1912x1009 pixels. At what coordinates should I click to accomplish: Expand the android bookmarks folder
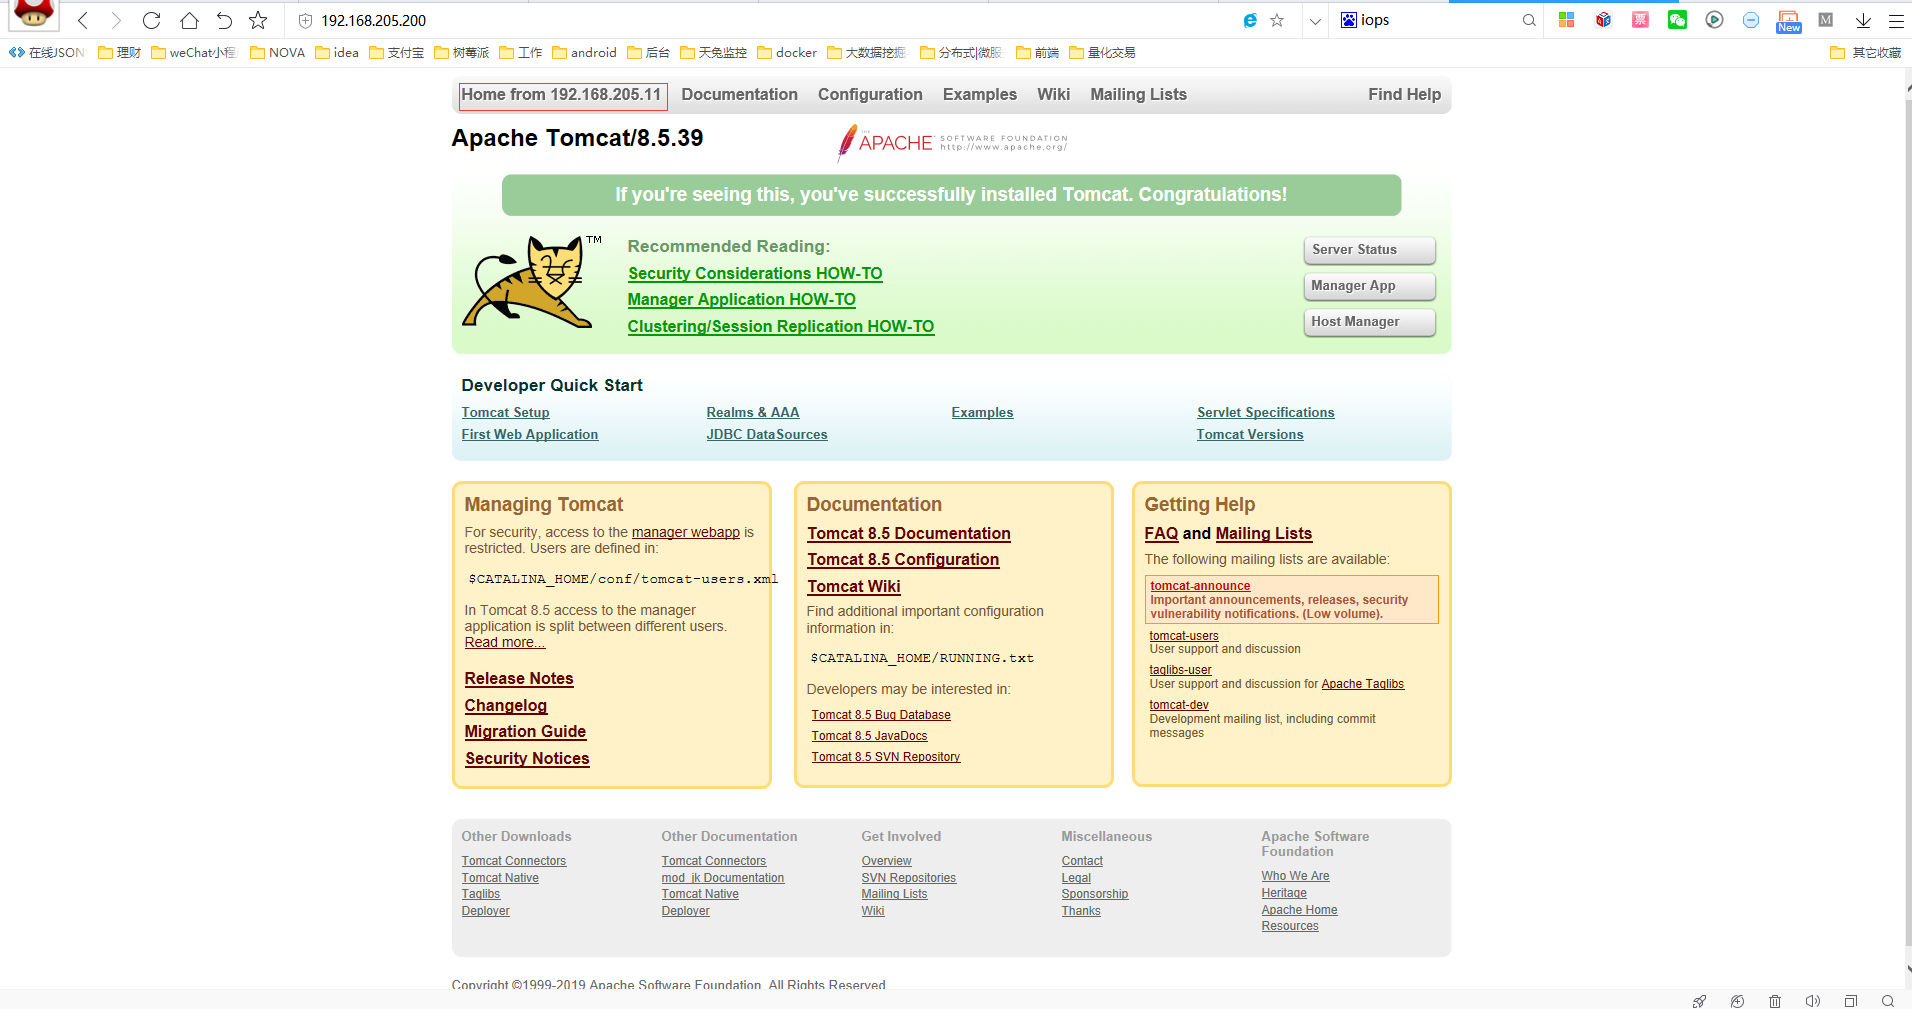584,53
